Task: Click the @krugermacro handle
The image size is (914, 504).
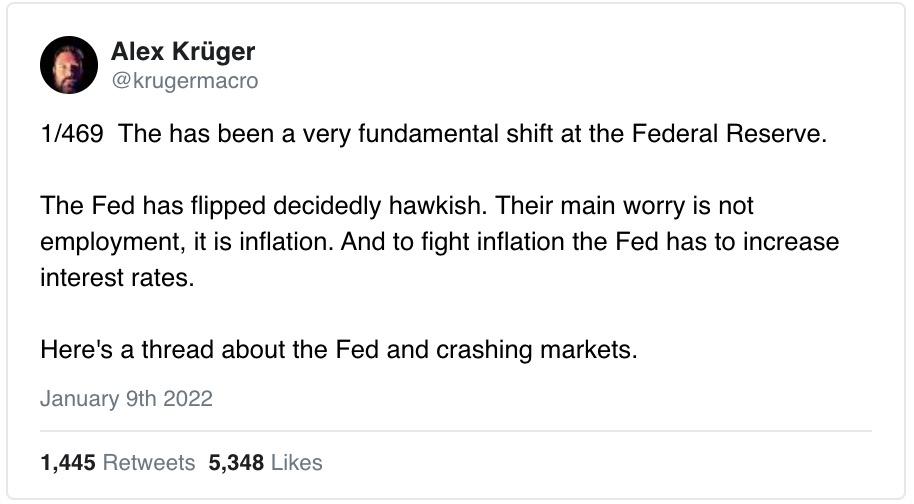Action: [185, 81]
